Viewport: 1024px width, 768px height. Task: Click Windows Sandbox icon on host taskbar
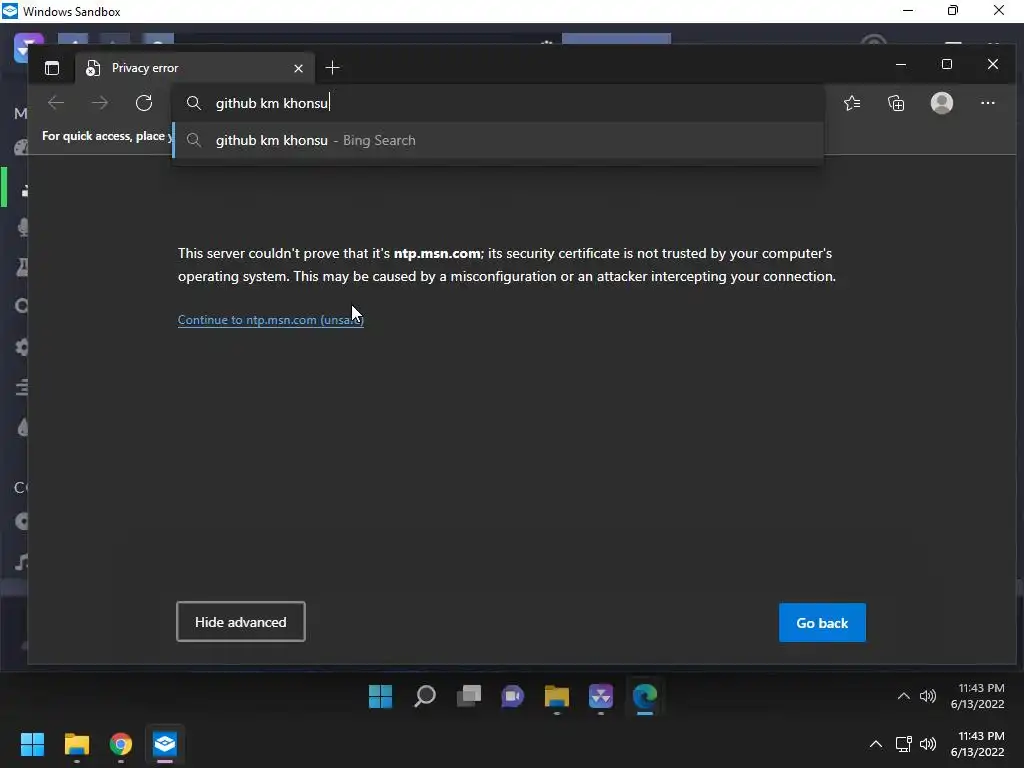tap(165, 744)
